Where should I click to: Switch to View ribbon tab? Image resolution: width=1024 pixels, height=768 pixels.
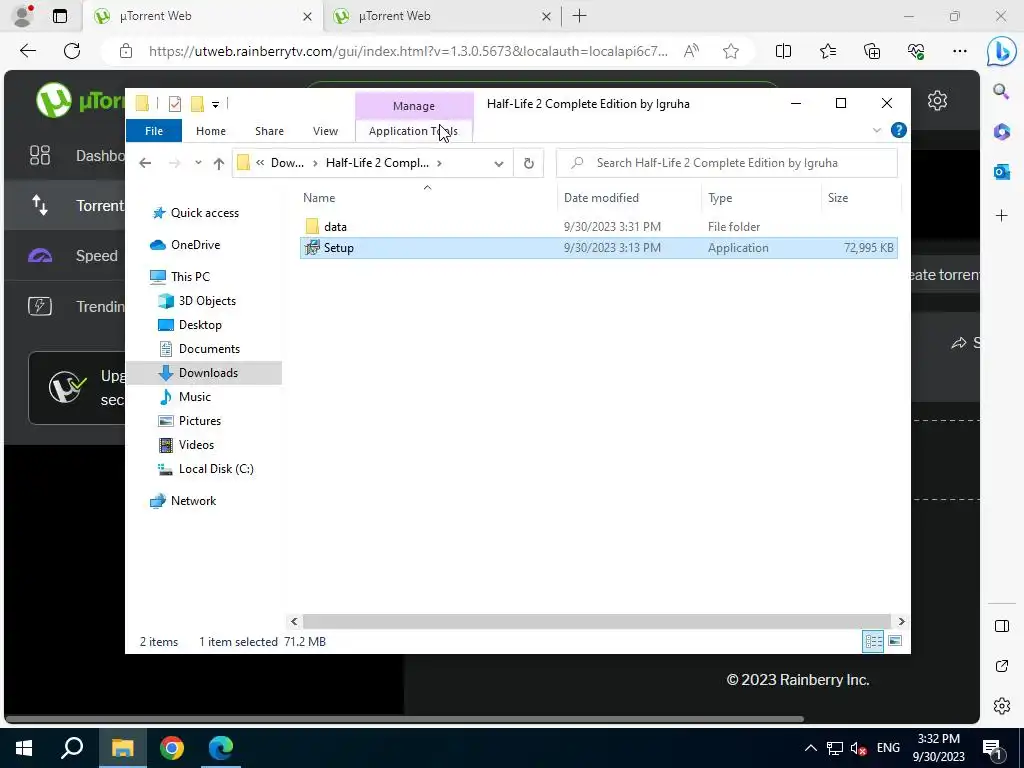[325, 131]
